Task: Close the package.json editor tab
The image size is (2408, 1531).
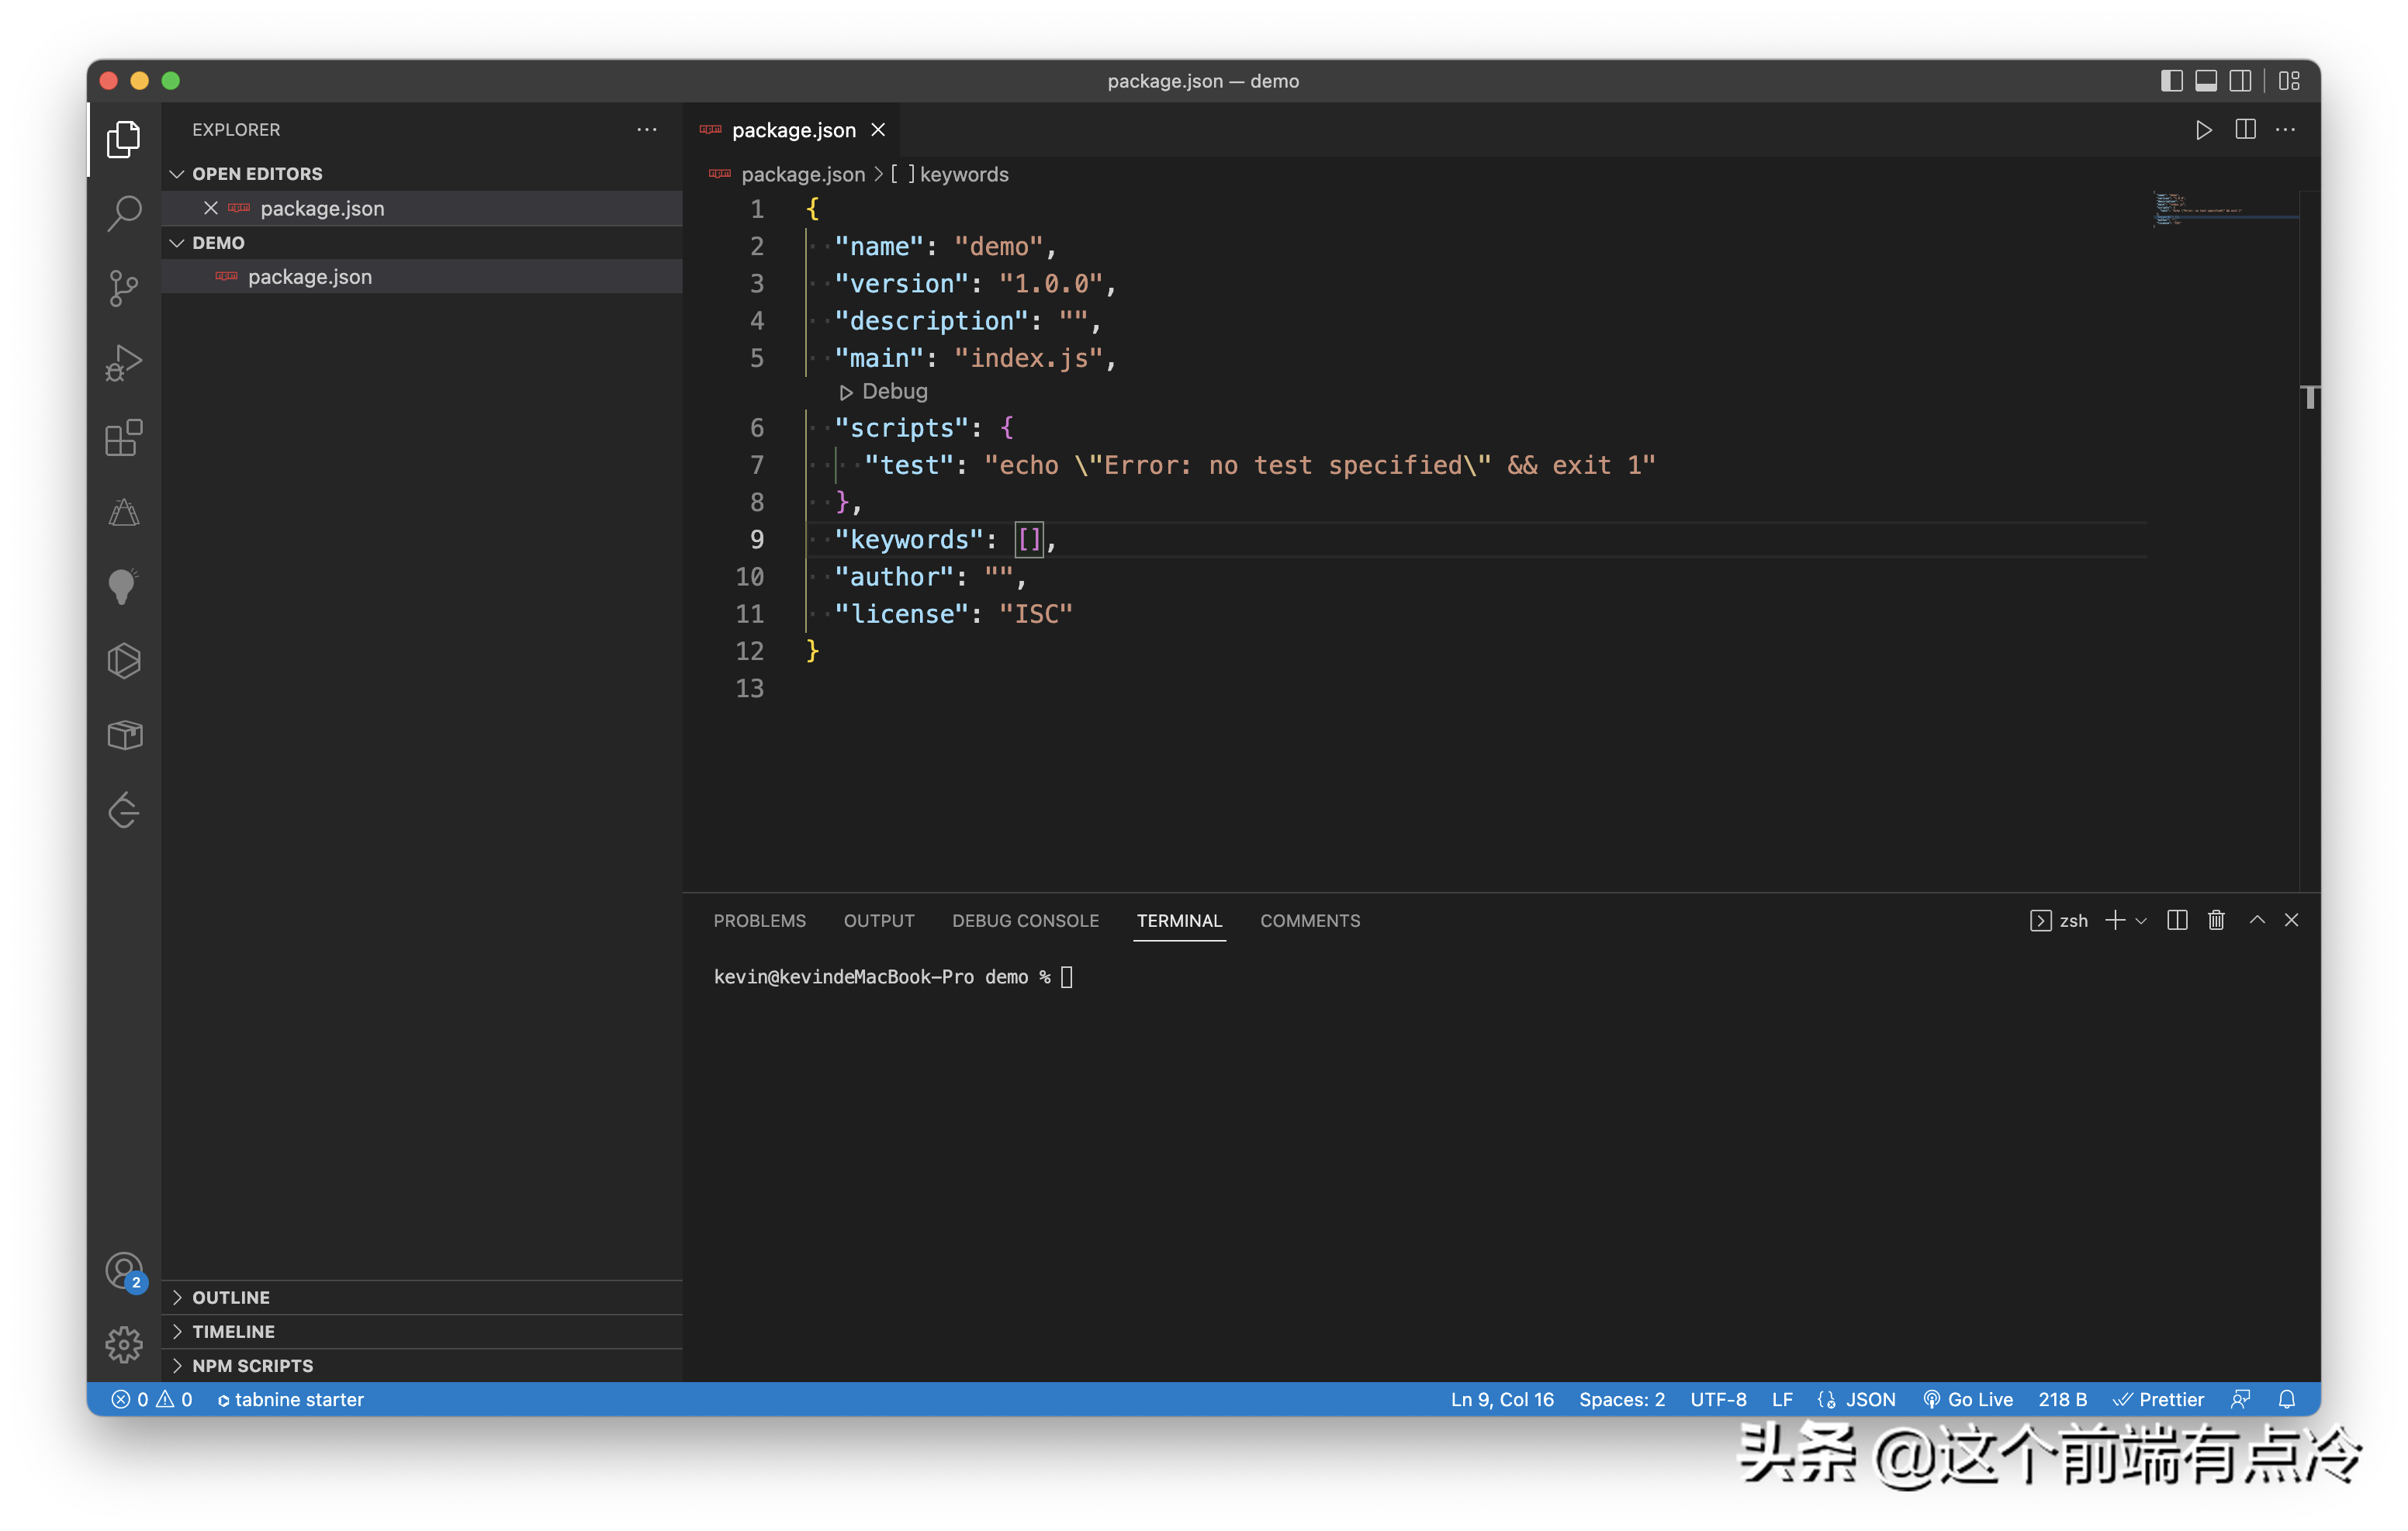Action: click(878, 130)
